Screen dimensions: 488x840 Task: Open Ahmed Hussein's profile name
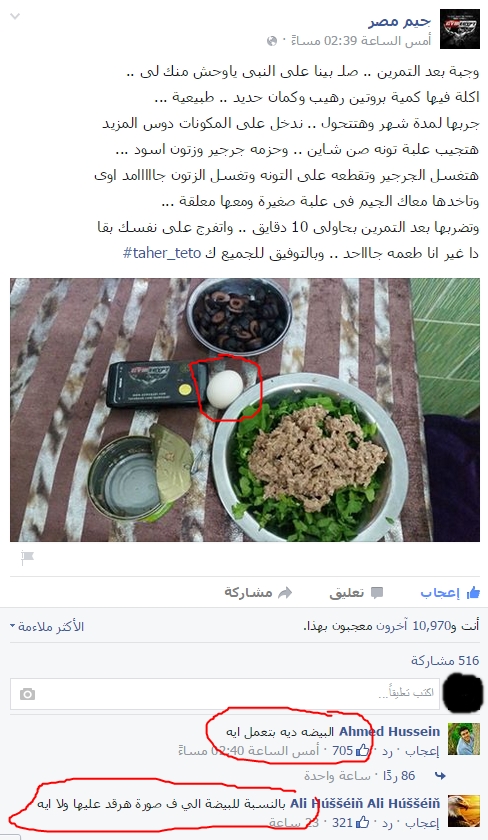pos(389,731)
